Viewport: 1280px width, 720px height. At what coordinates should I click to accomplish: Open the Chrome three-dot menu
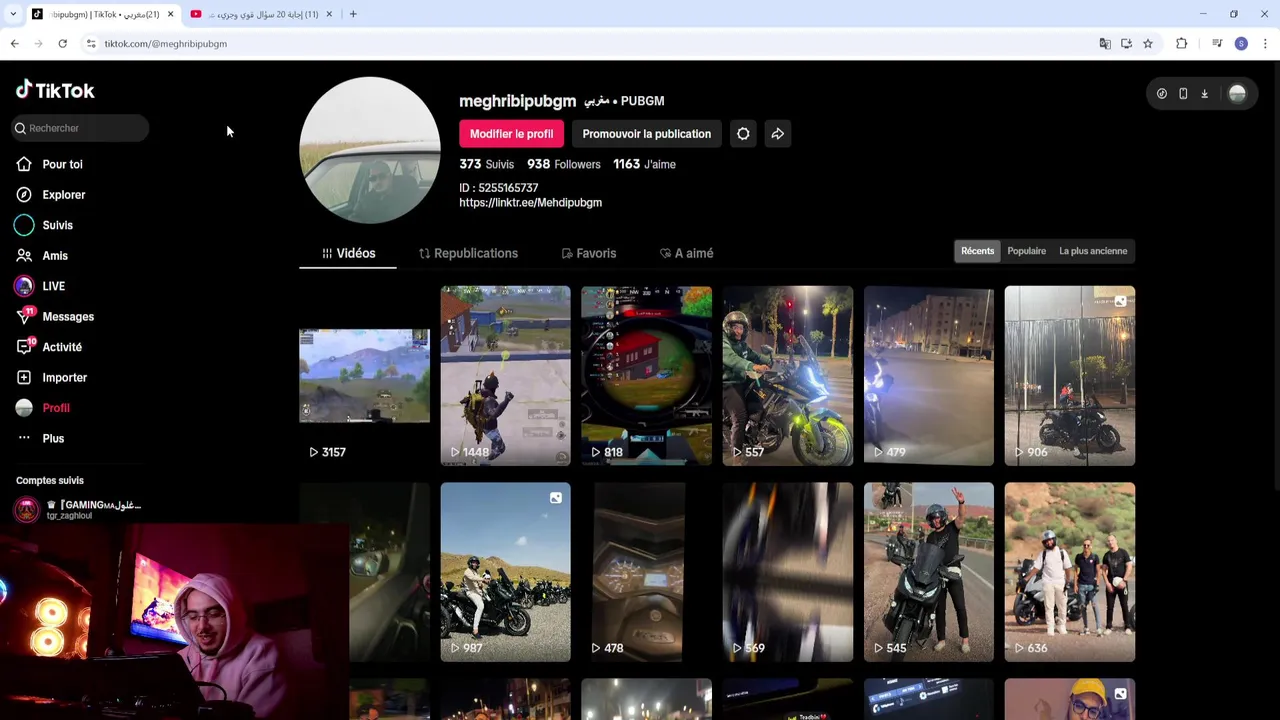pos(1265,44)
